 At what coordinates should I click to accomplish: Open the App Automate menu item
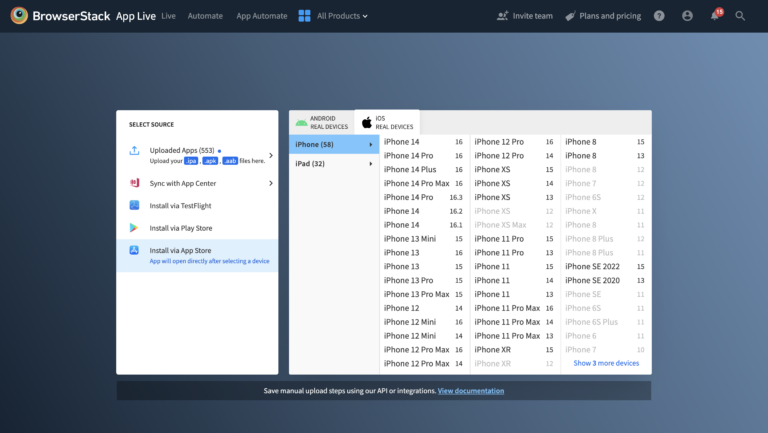(262, 16)
